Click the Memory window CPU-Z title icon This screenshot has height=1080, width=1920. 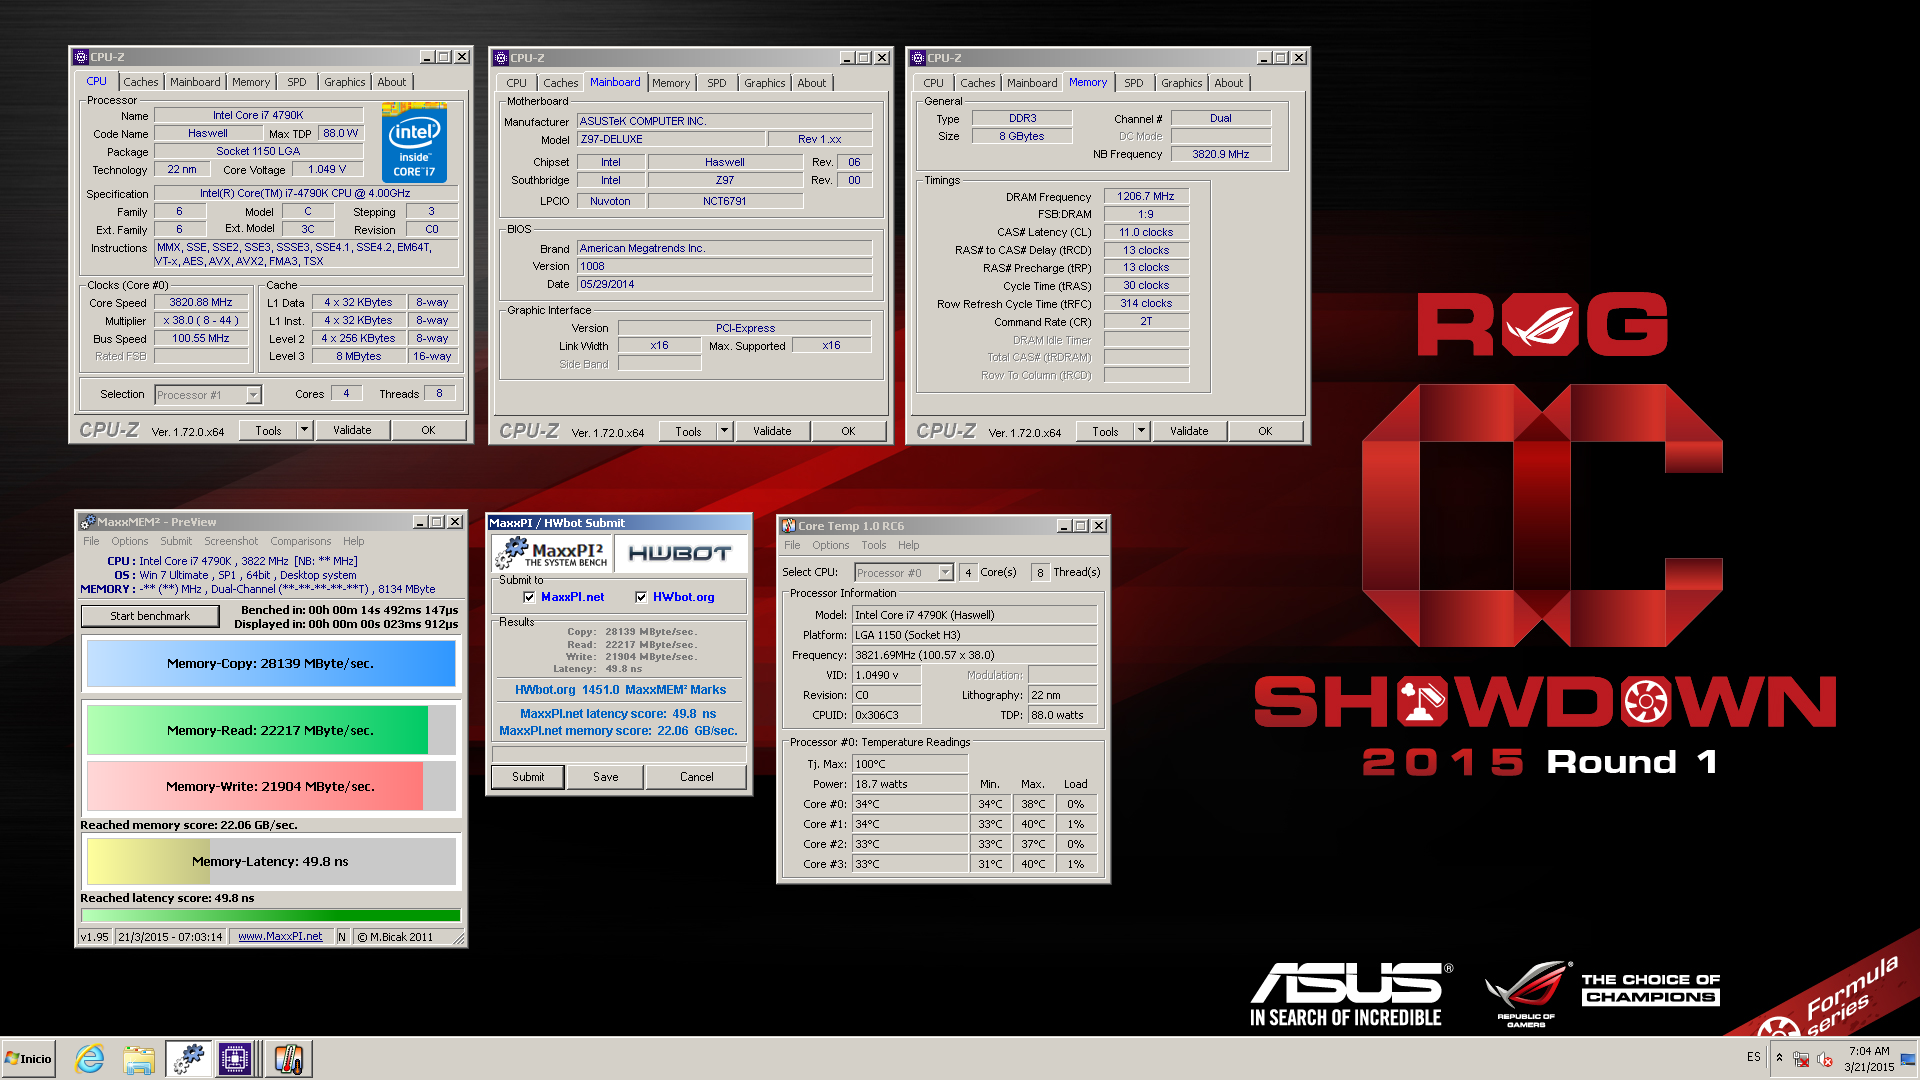918,58
